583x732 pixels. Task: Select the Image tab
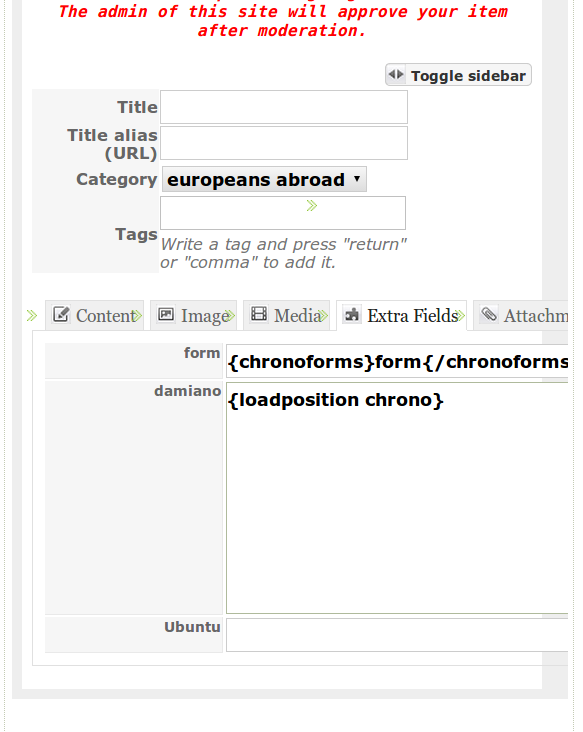pos(193,316)
